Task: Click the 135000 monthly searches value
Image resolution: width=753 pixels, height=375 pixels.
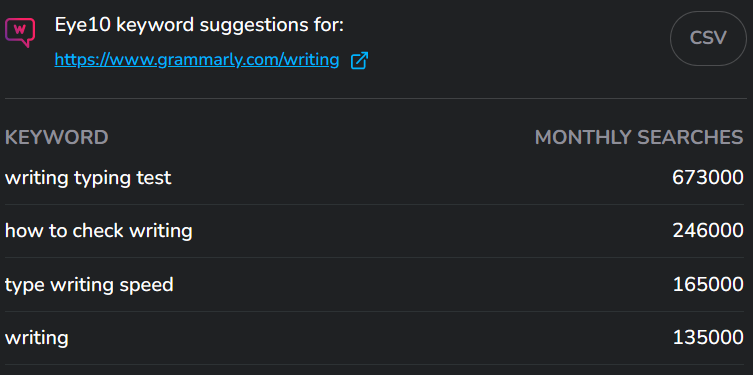Action: (x=708, y=338)
